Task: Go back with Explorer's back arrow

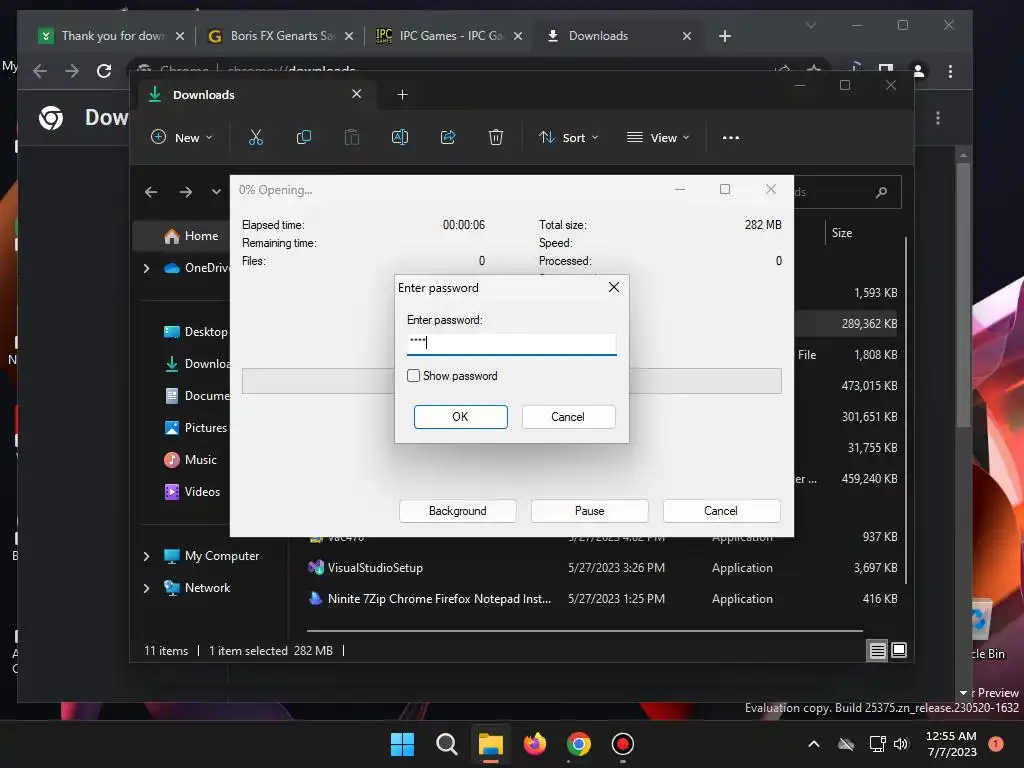Action: [151, 192]
